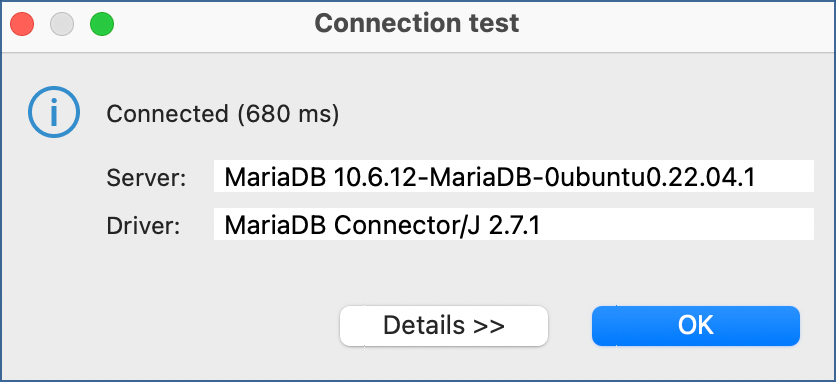Confirm the dialog with the OK button

coord(696,325)
